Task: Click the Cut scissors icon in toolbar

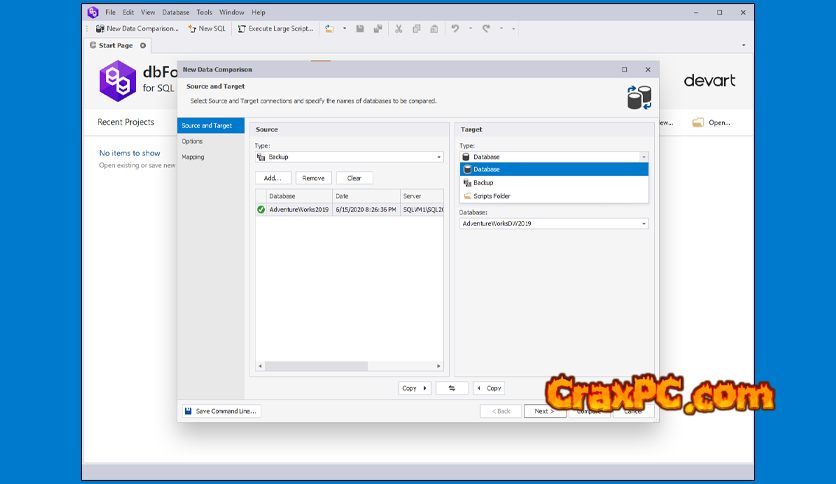Action: pos(399,29)
